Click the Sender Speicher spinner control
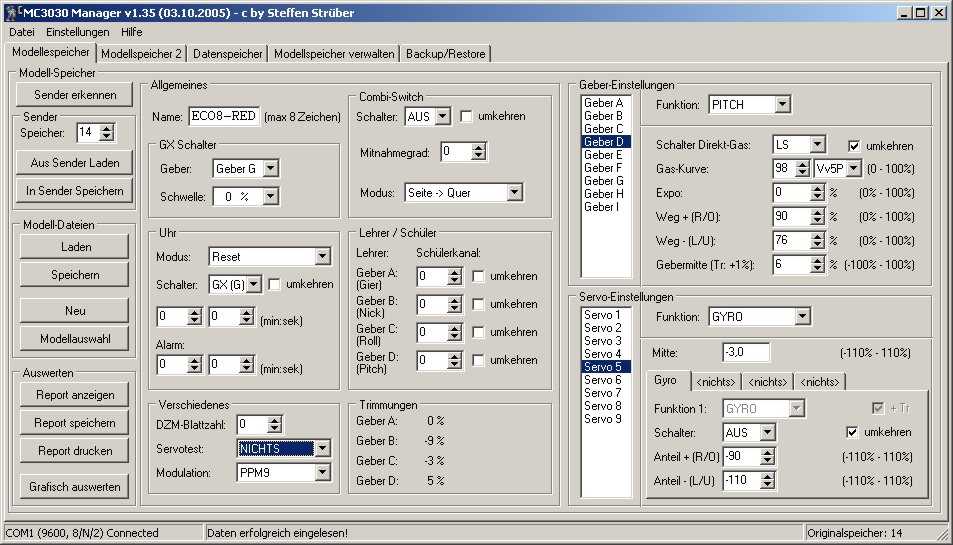 pyautogui.click(x=106, y=132)
